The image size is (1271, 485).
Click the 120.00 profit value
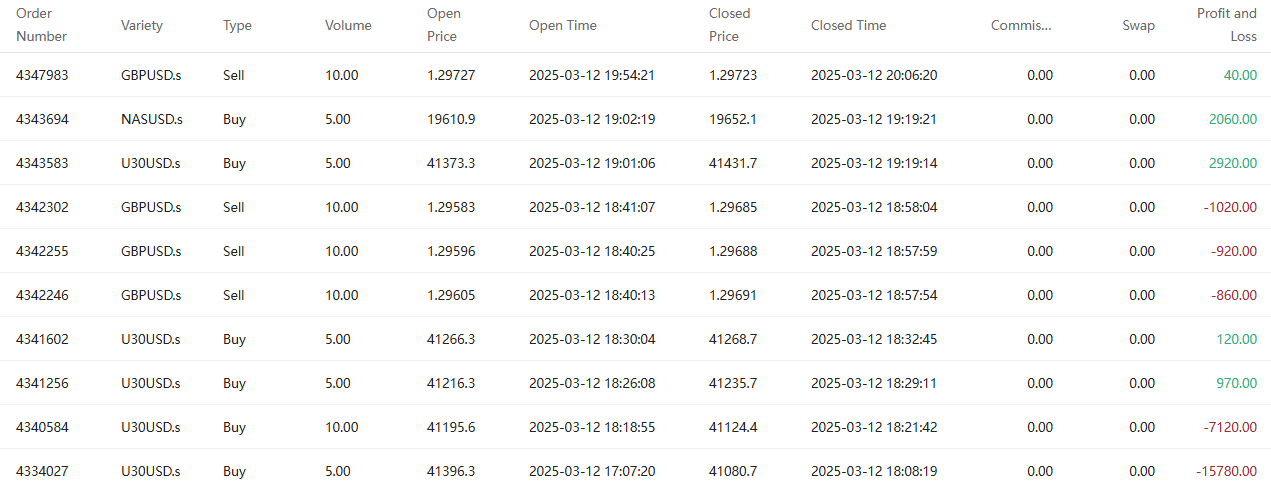click(x=1236, y=339)
